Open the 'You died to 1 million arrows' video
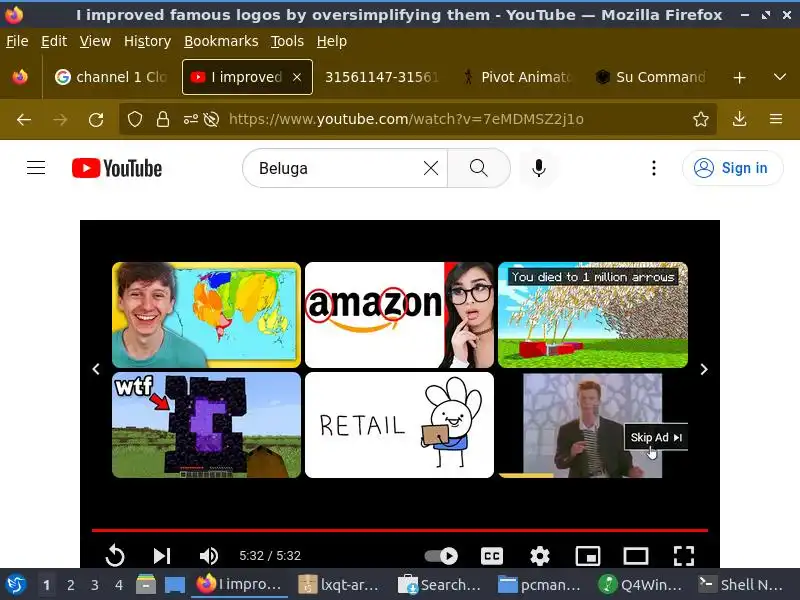 (593, 315)
